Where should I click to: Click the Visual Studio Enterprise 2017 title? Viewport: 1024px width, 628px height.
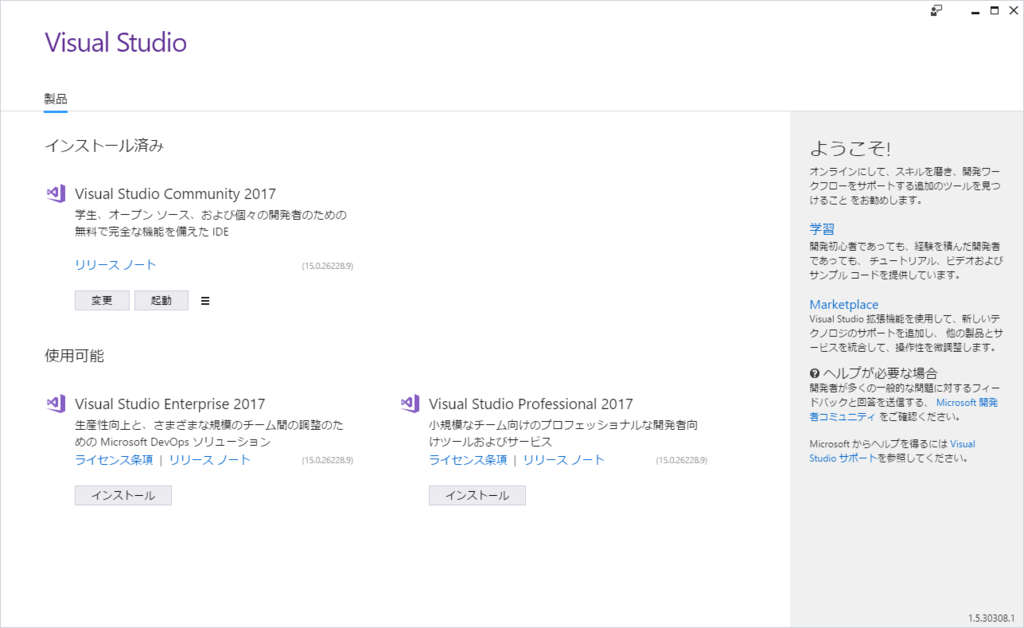tap(170, 404)
